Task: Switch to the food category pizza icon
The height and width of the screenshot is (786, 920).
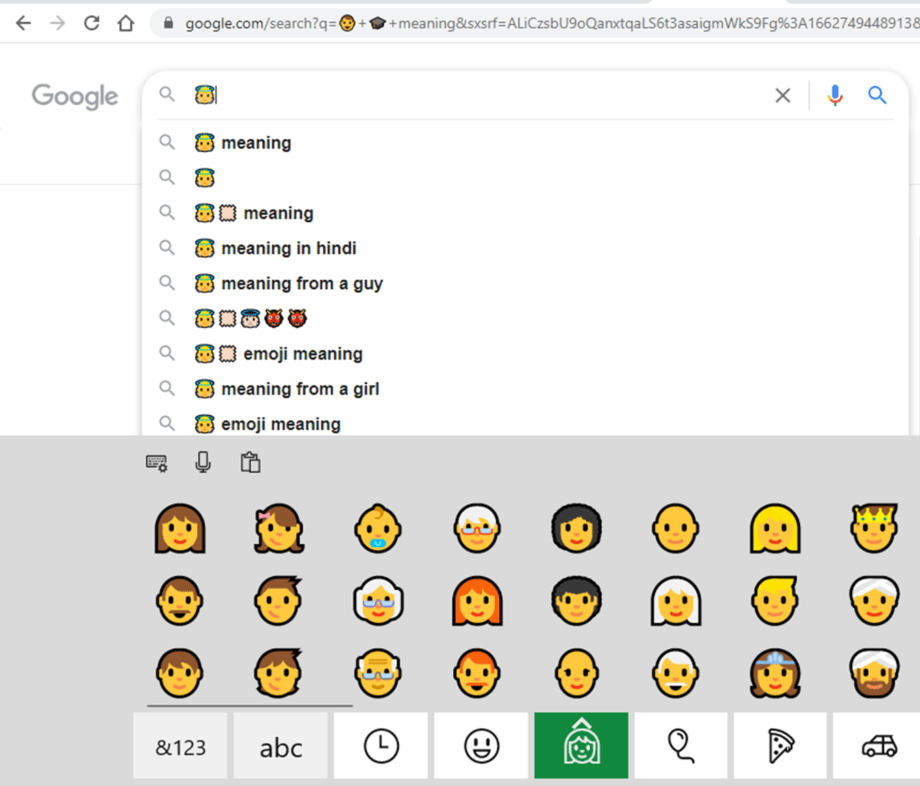Action: [780, 745]
